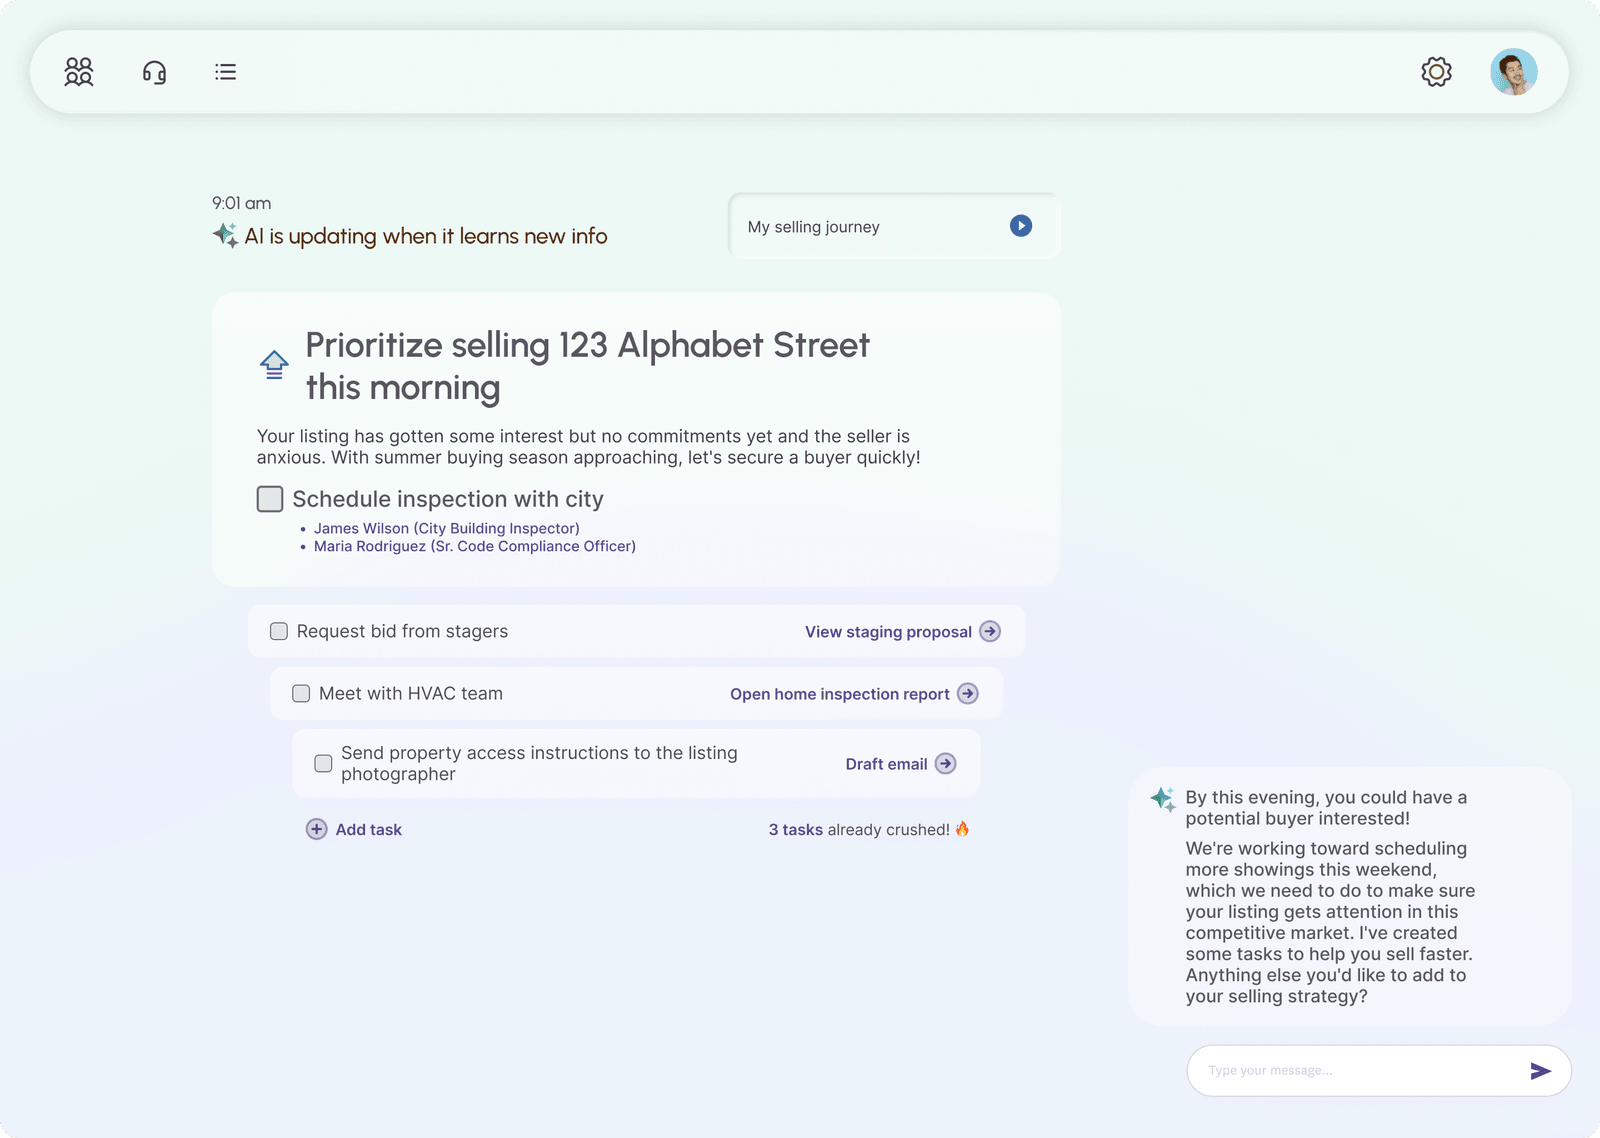This screenshot has height=1138, width=1600.
Task: Click the fire emoji icon
Action: [x=962, y=828]
